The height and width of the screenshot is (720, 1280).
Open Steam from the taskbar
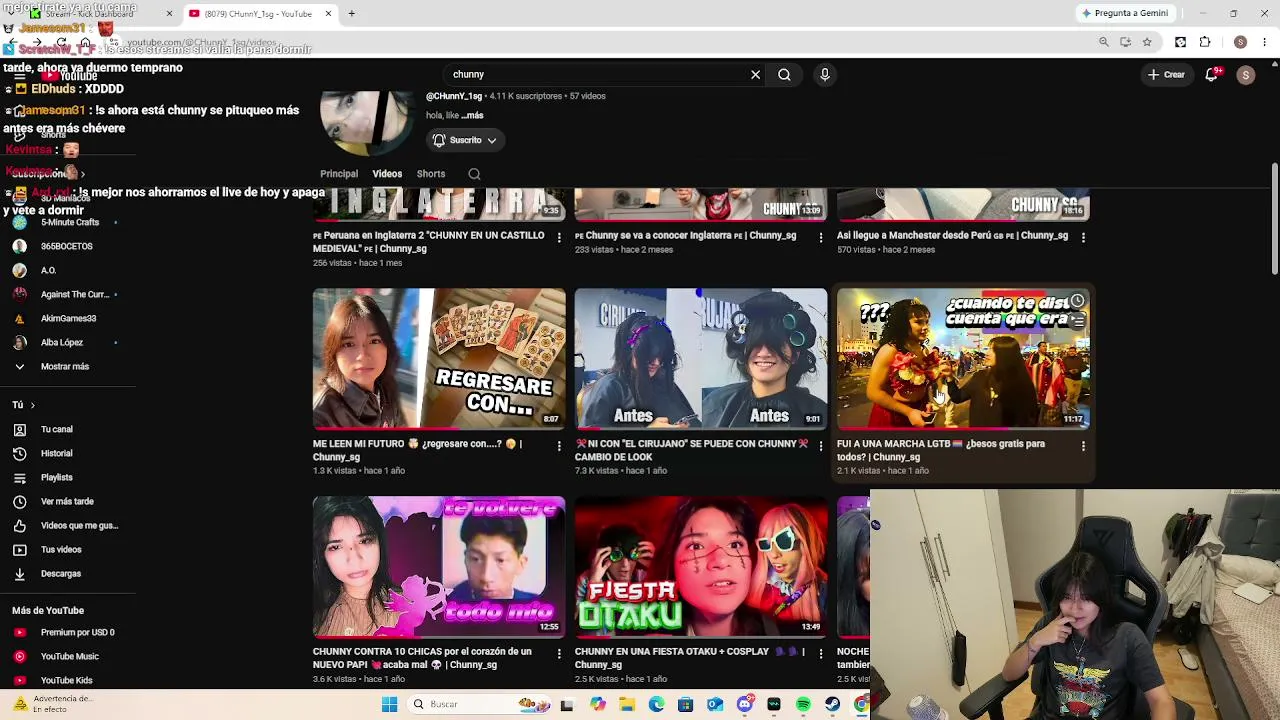tap(832, 704)
